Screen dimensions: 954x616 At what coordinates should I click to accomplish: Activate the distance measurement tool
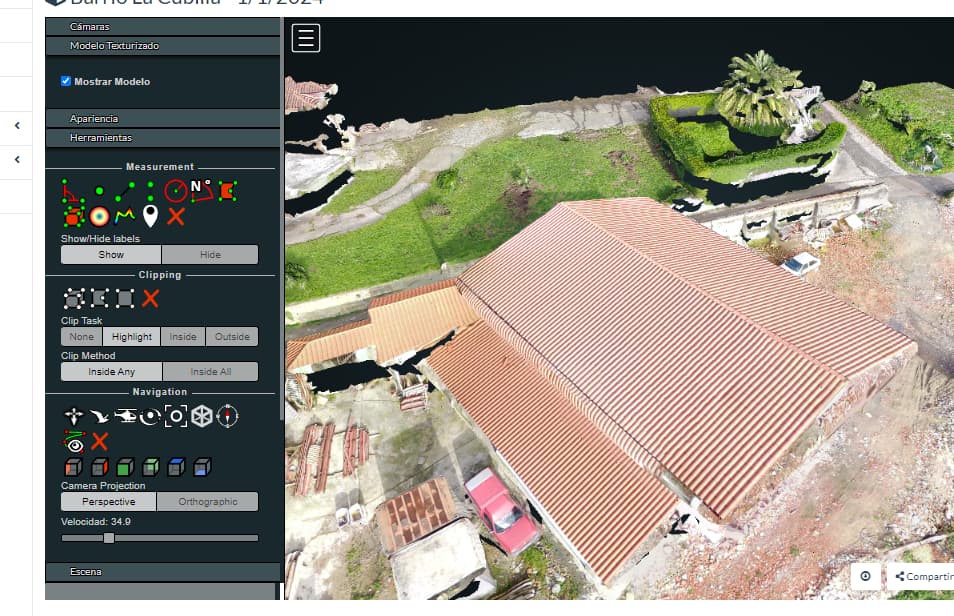click(124, 189)
